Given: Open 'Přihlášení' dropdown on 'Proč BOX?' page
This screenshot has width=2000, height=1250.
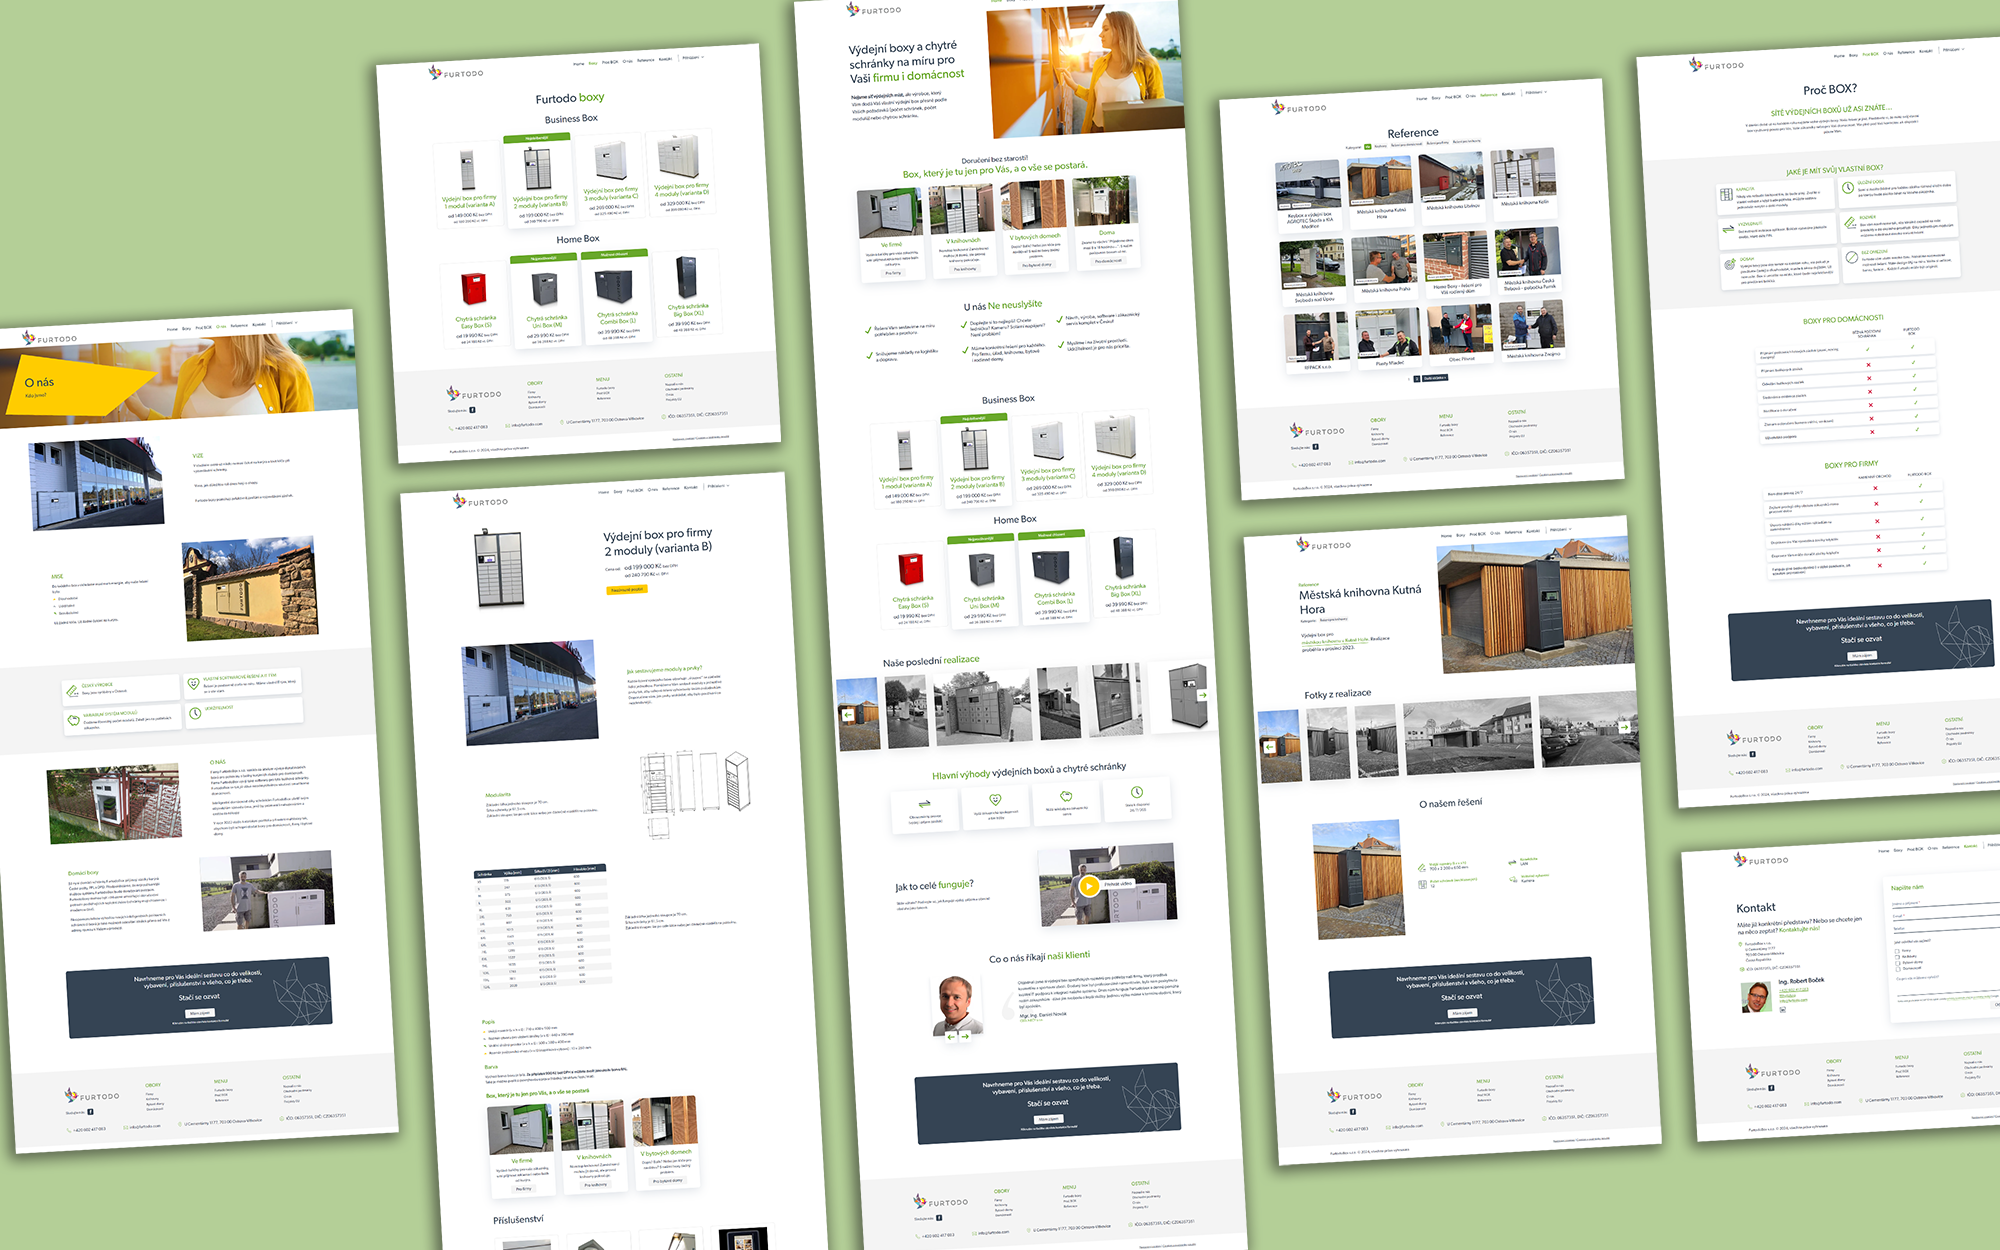Looking at the screenshot, I should pos(1953,49).
